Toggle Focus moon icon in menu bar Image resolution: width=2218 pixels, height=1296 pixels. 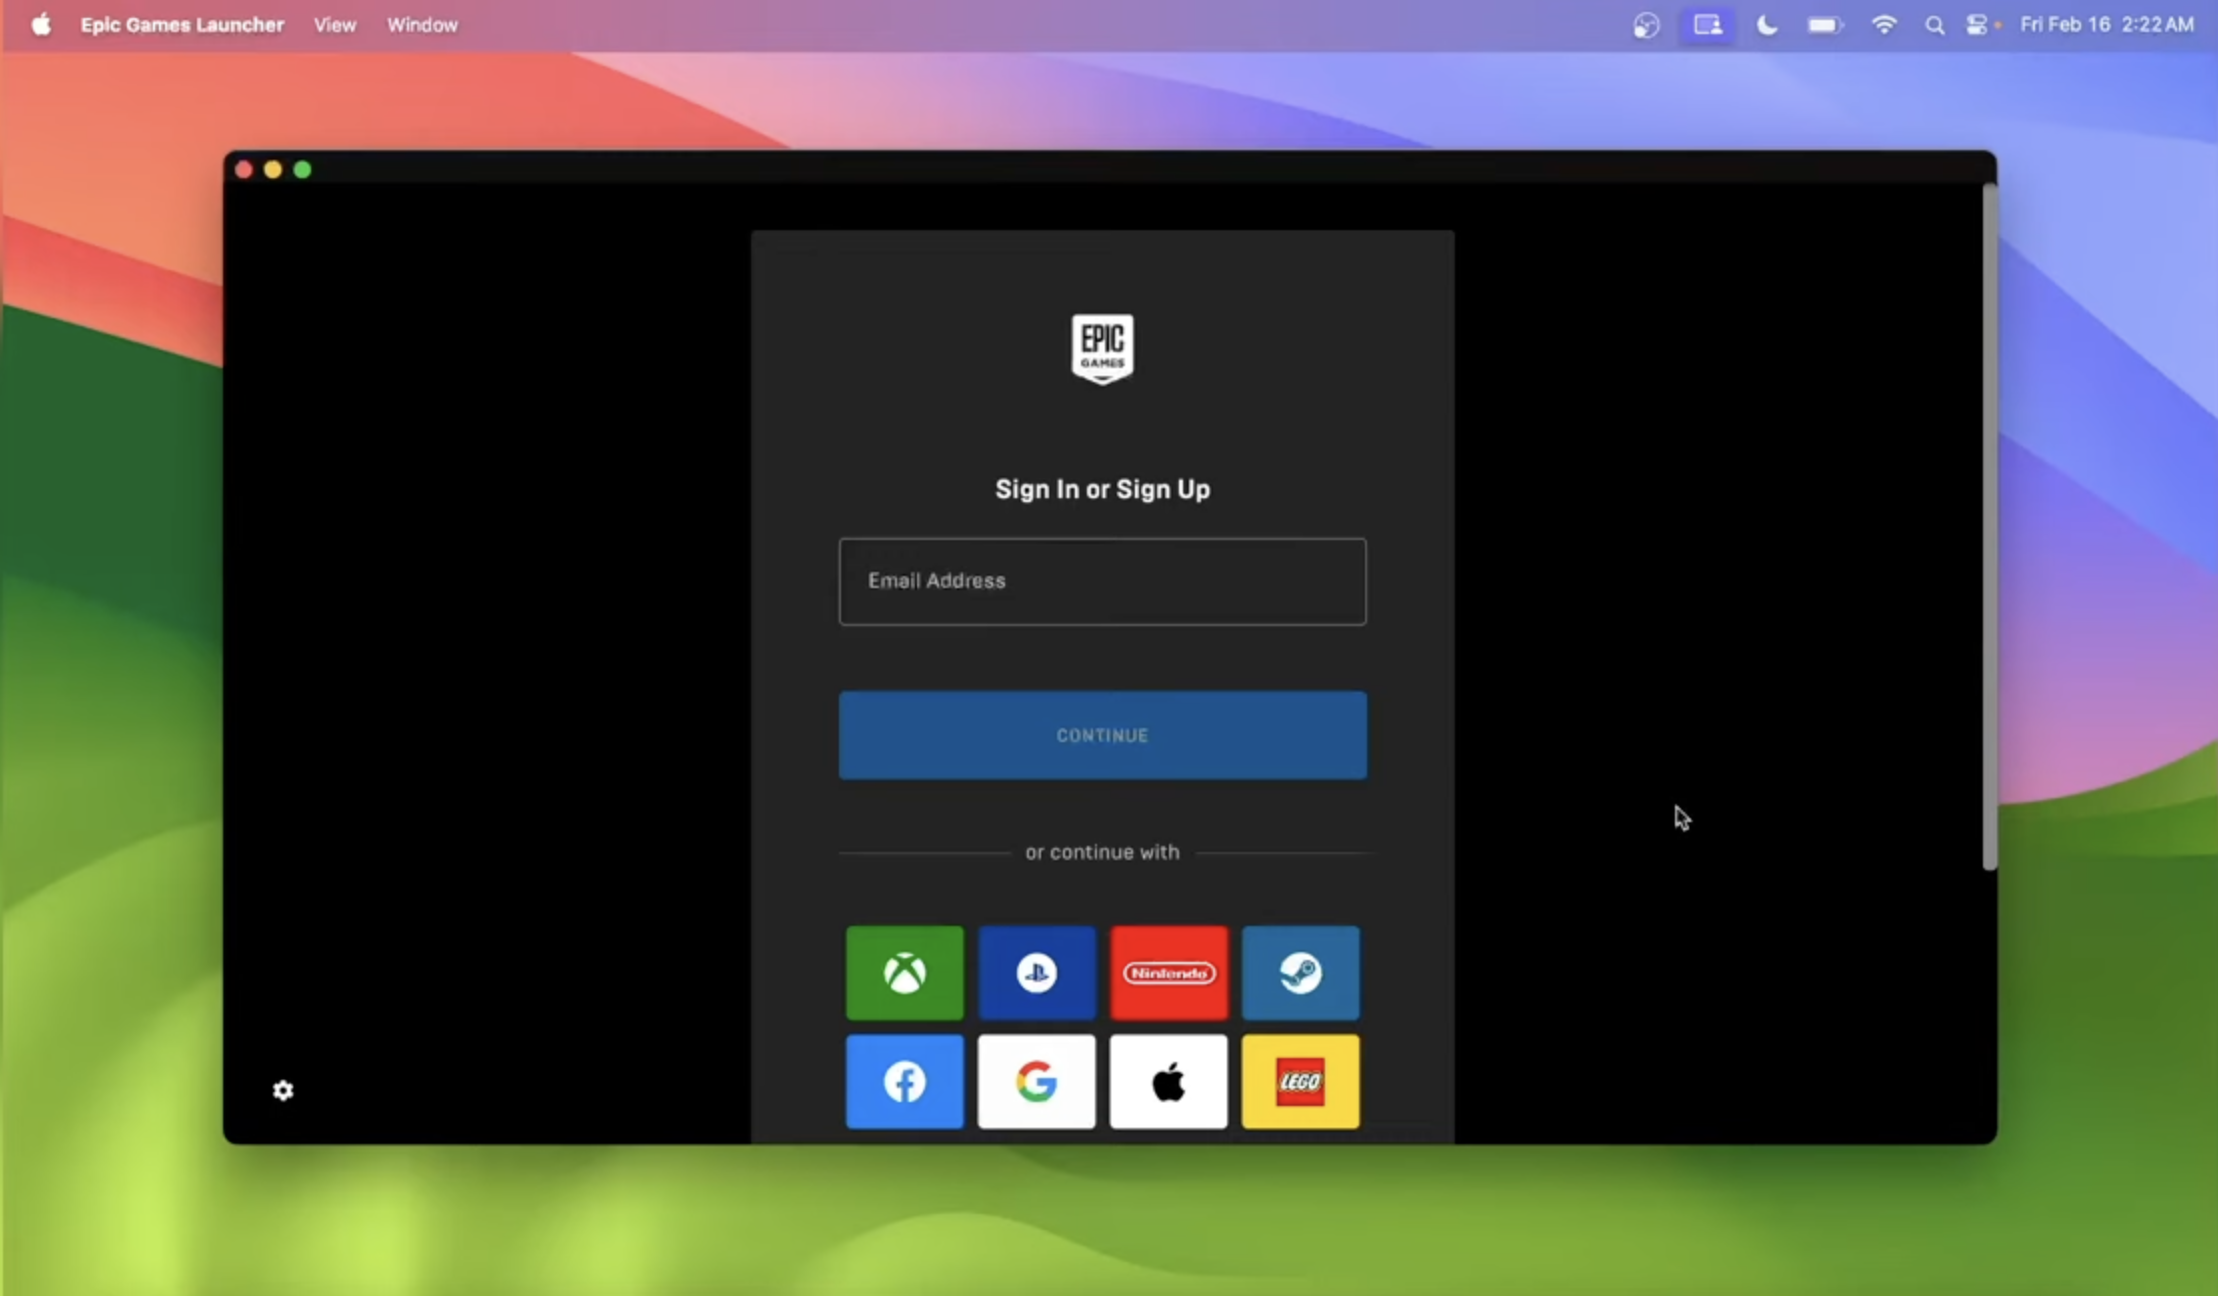click(1766, 25)
